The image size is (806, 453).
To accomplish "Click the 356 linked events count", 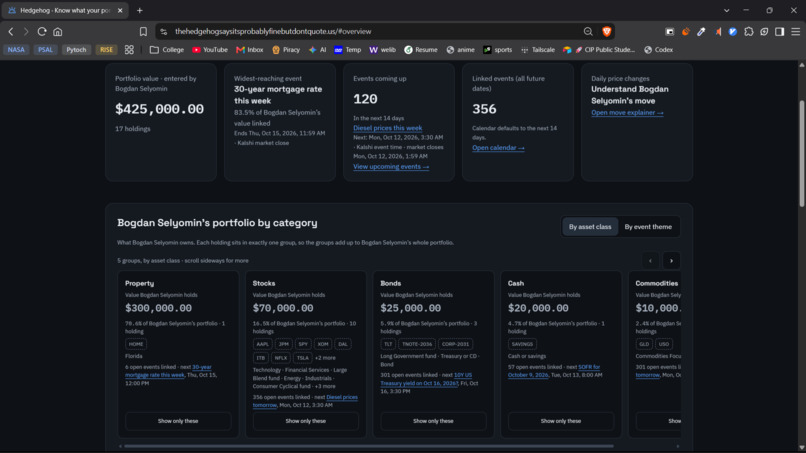I will coord(484,109).
